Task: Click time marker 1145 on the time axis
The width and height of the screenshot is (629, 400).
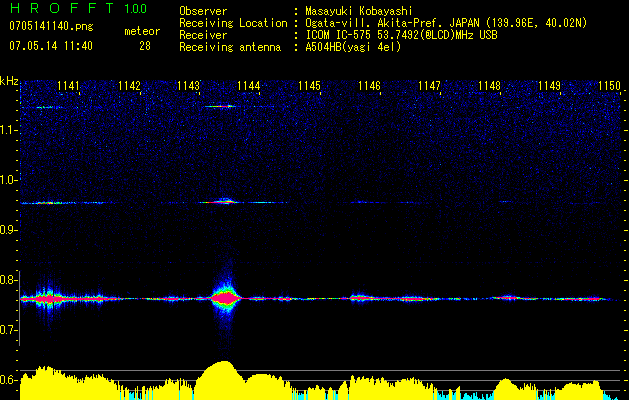Action: tap(309, 86)
